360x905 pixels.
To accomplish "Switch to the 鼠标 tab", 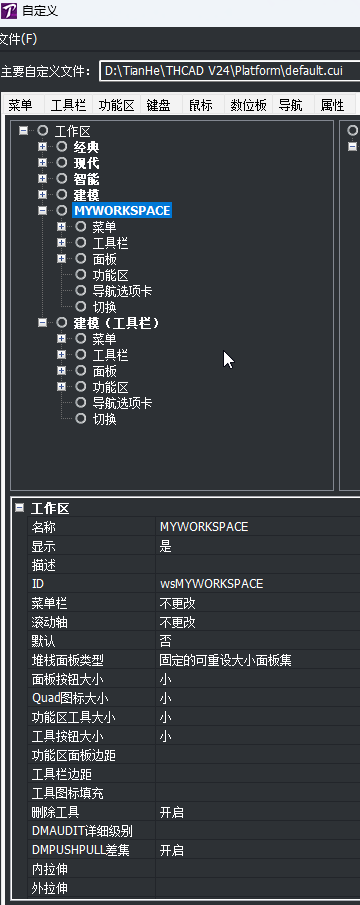I will point(201,105).
